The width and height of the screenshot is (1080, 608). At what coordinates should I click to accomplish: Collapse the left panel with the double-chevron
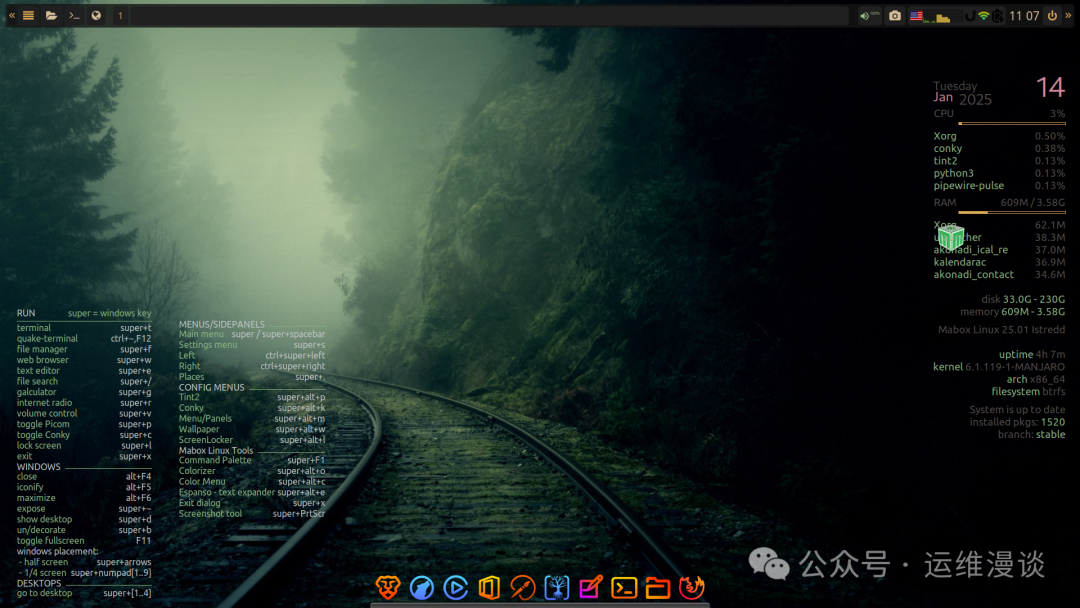click(x=12, y=15)
